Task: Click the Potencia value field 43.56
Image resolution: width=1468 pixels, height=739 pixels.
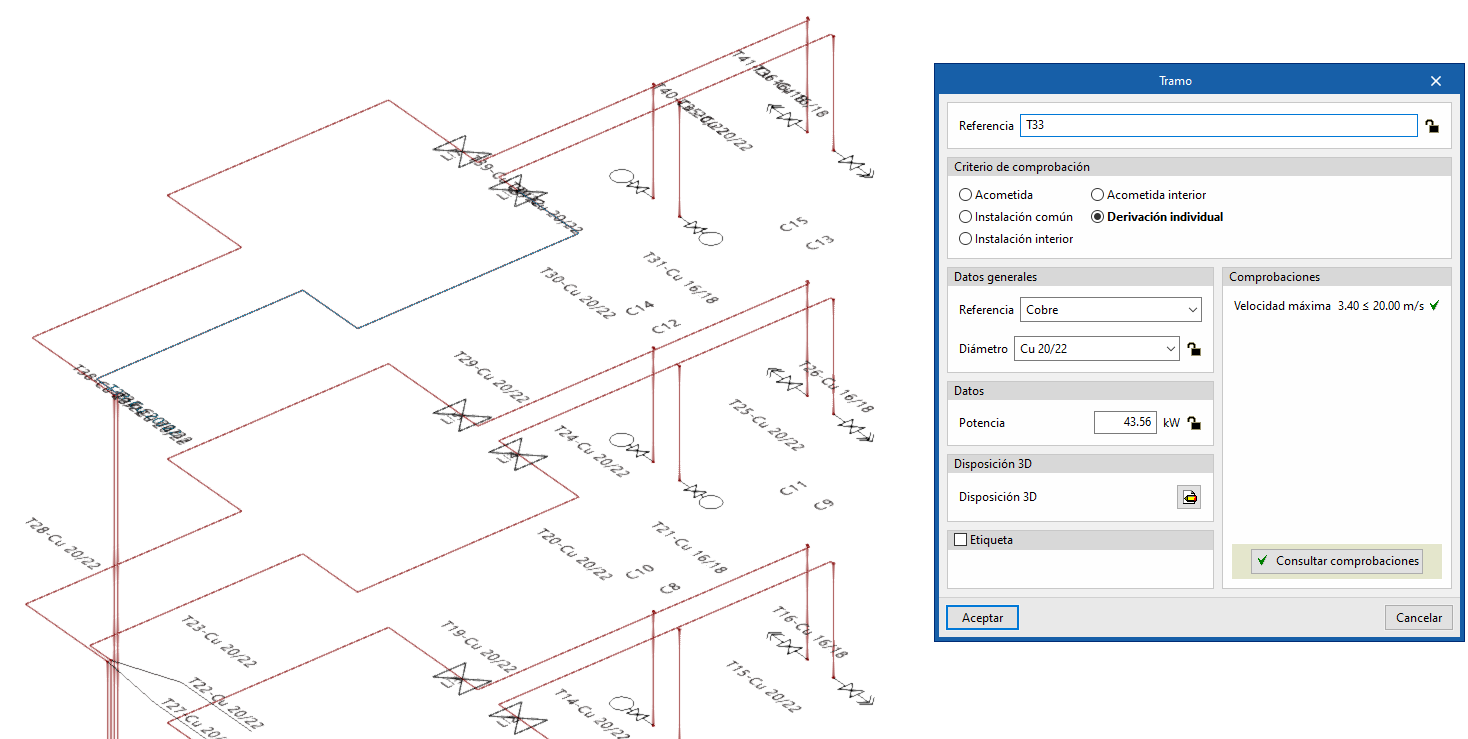Action: point(1125,423)
